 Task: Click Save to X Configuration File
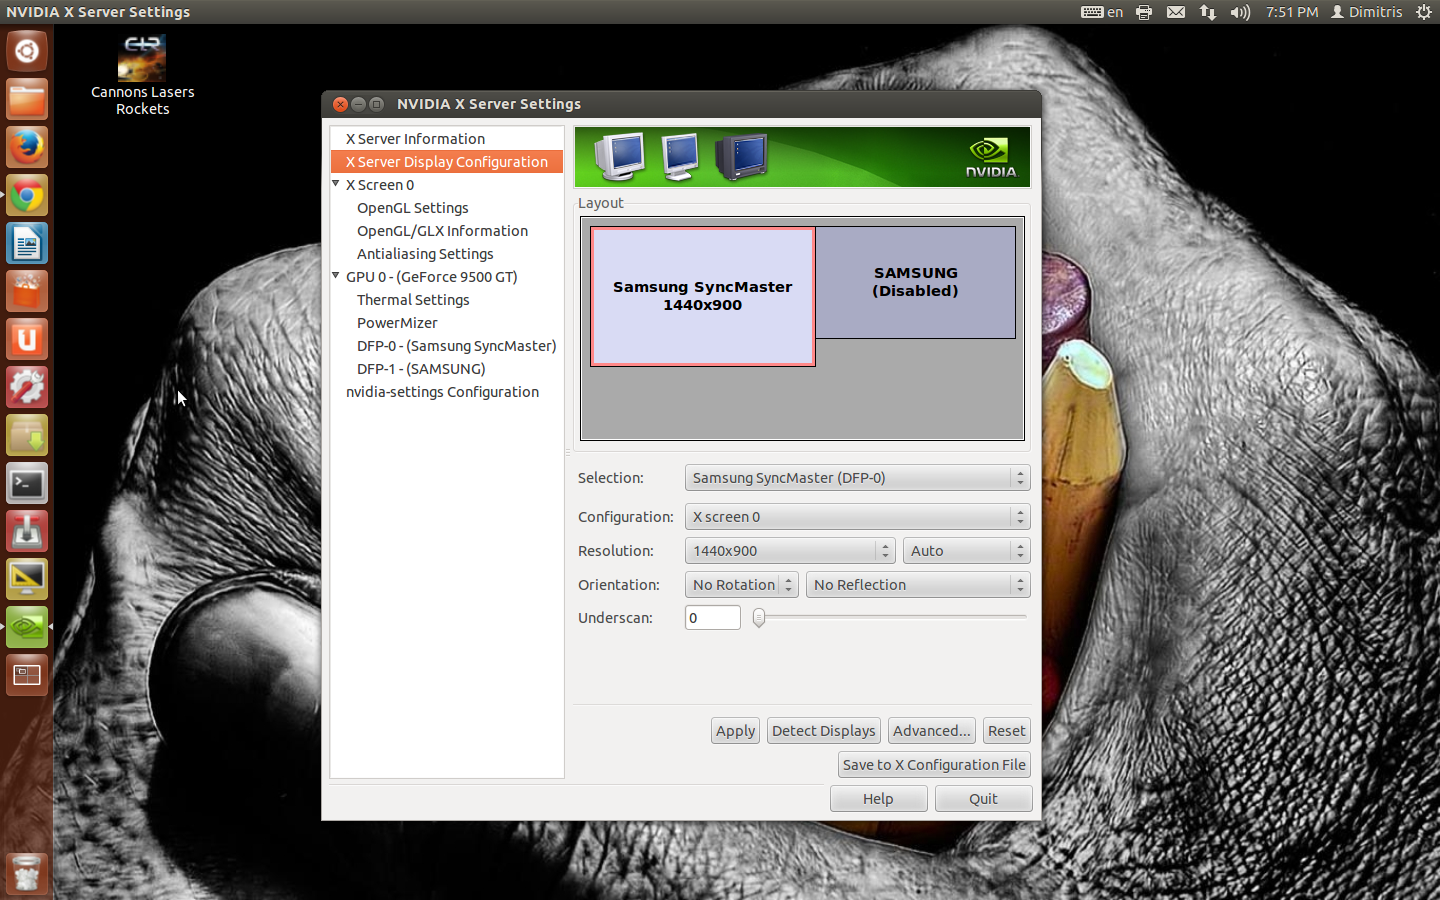(934, 765)
